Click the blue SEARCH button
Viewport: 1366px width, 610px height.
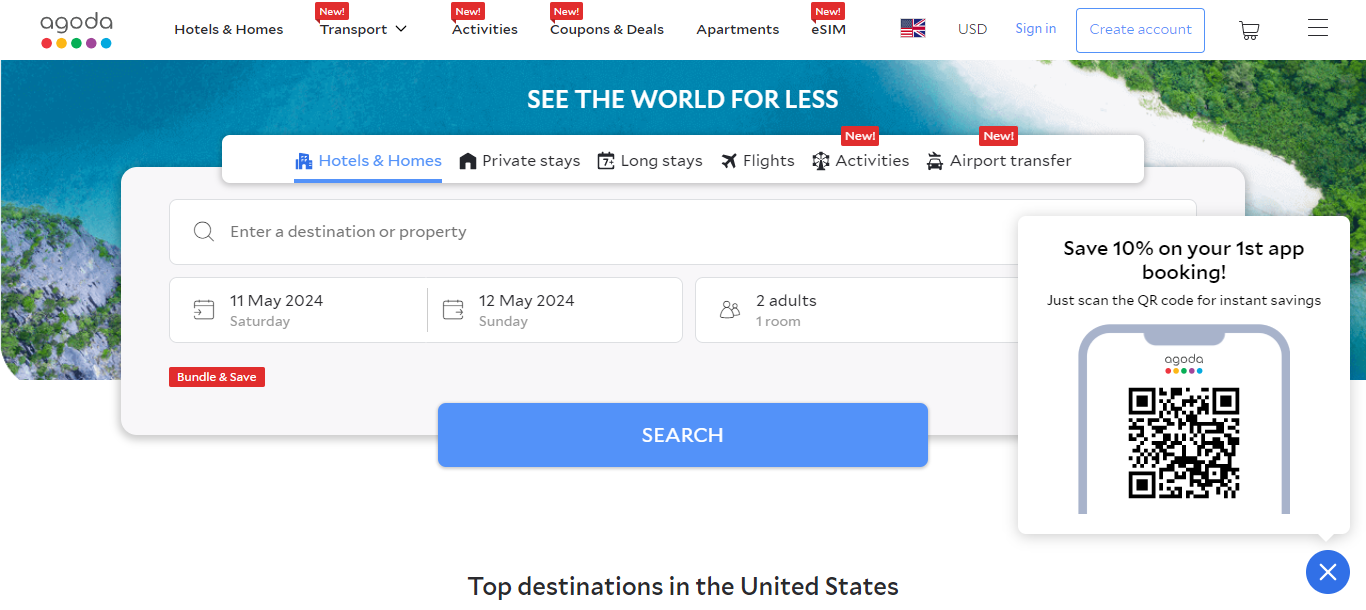pos(682,435)
